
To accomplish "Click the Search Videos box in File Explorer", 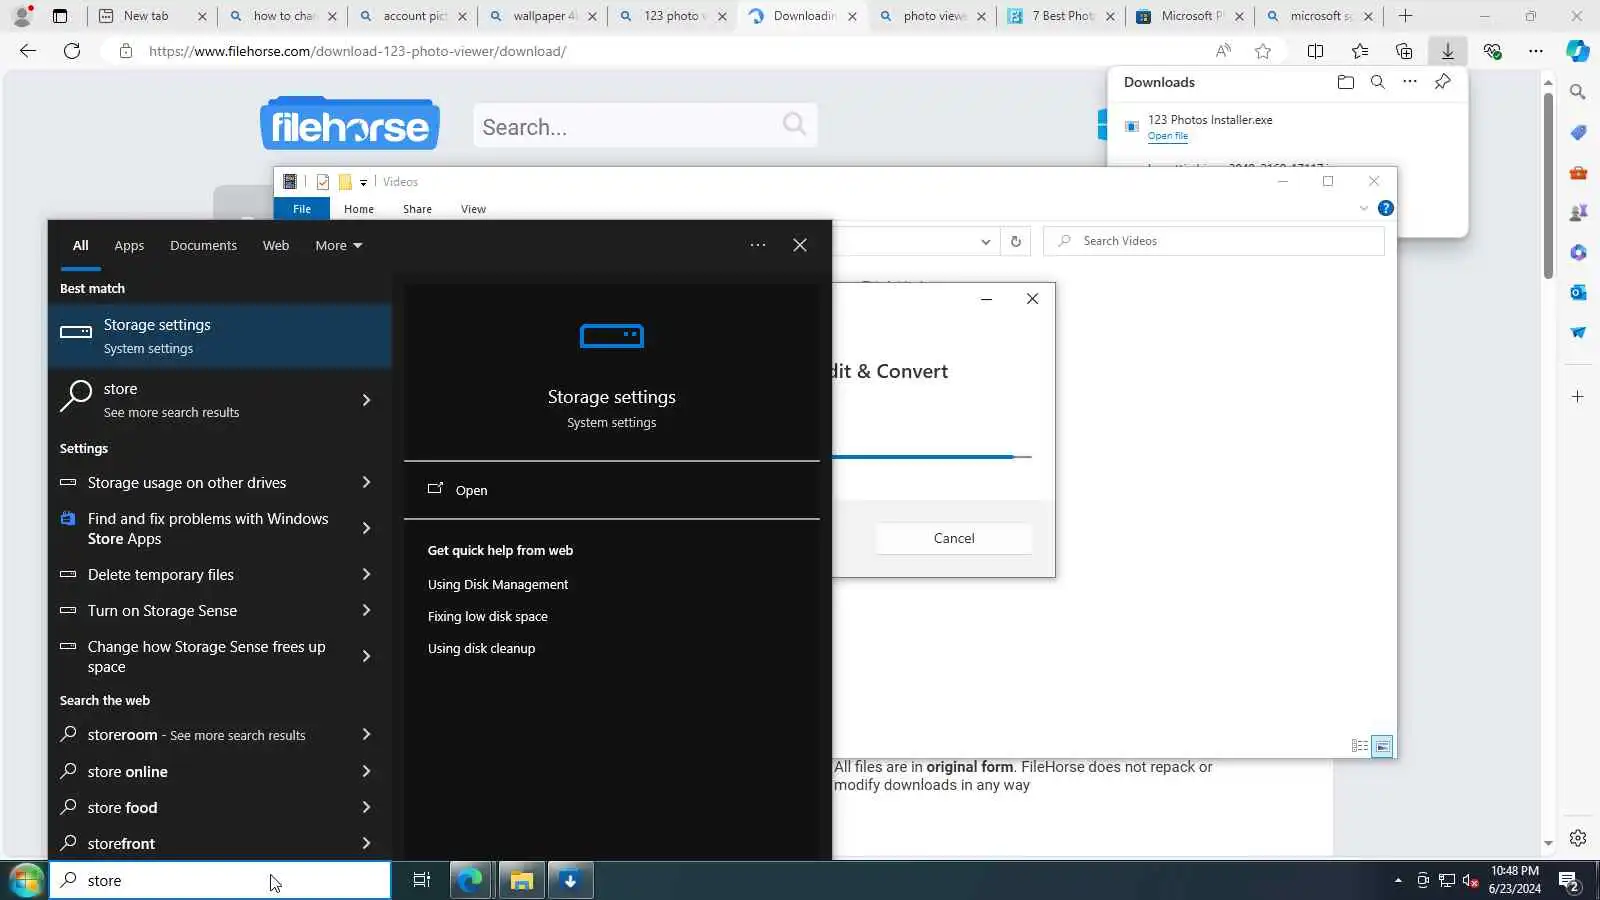I will pyautogui.click(x=1214, y=241).
